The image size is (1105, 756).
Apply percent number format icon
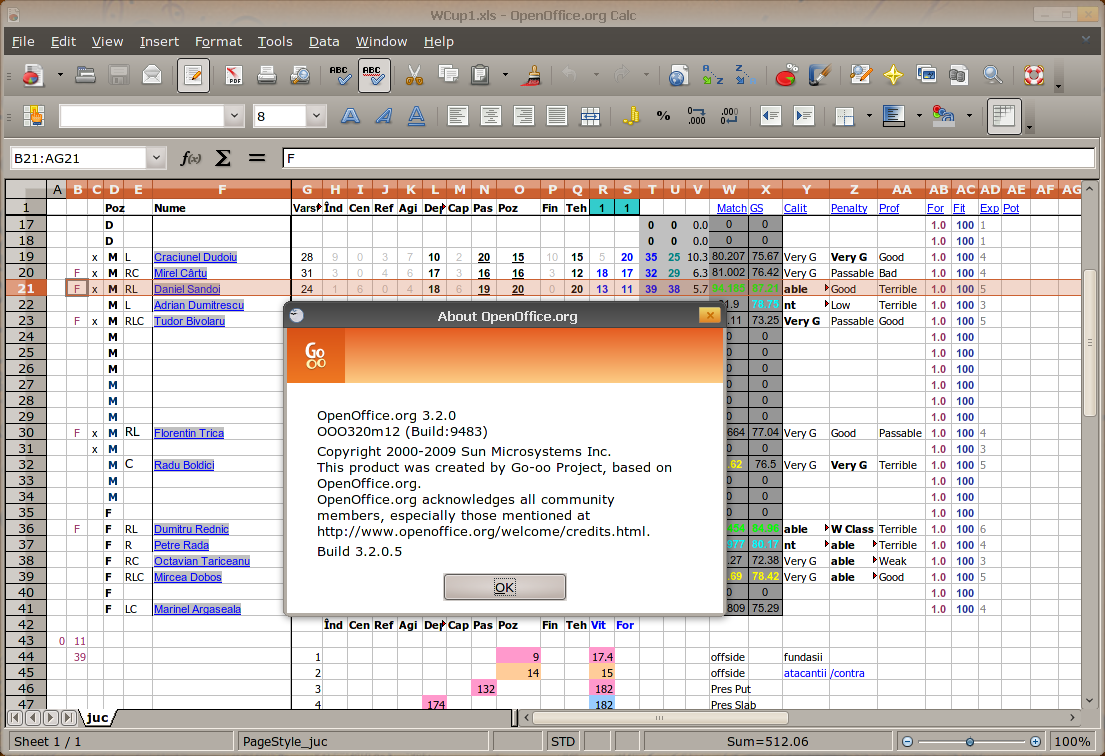(x=663, y=116)
